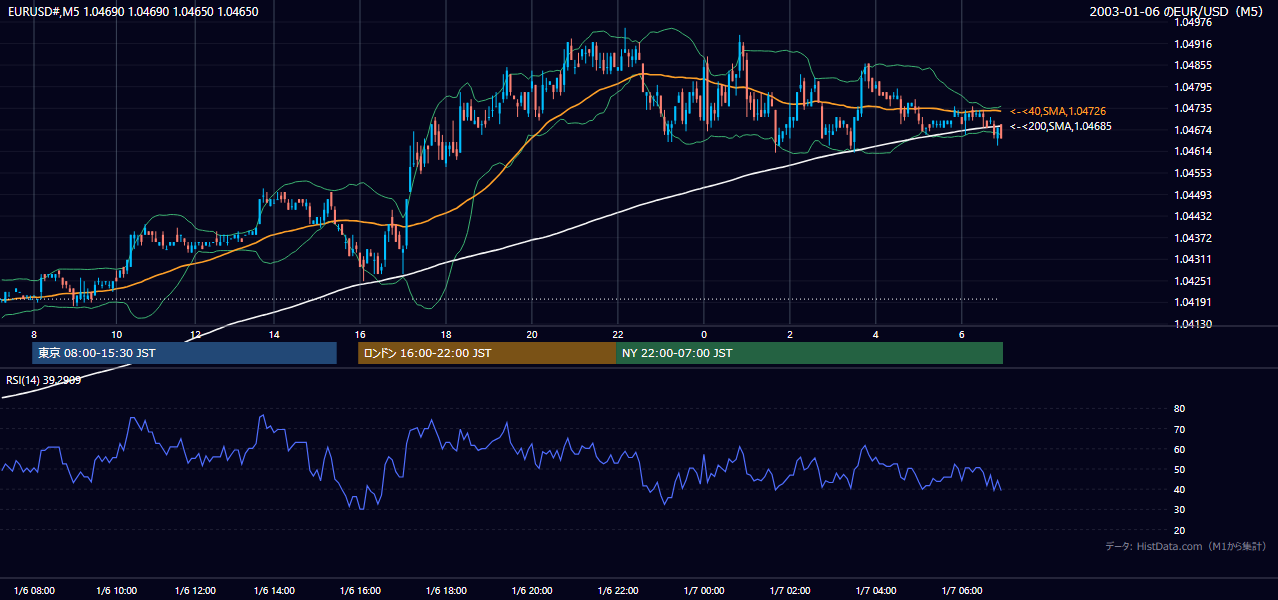Click the RSI 20 level label
Viewport: 1278px width, 600px height.
pos(1179,530)
